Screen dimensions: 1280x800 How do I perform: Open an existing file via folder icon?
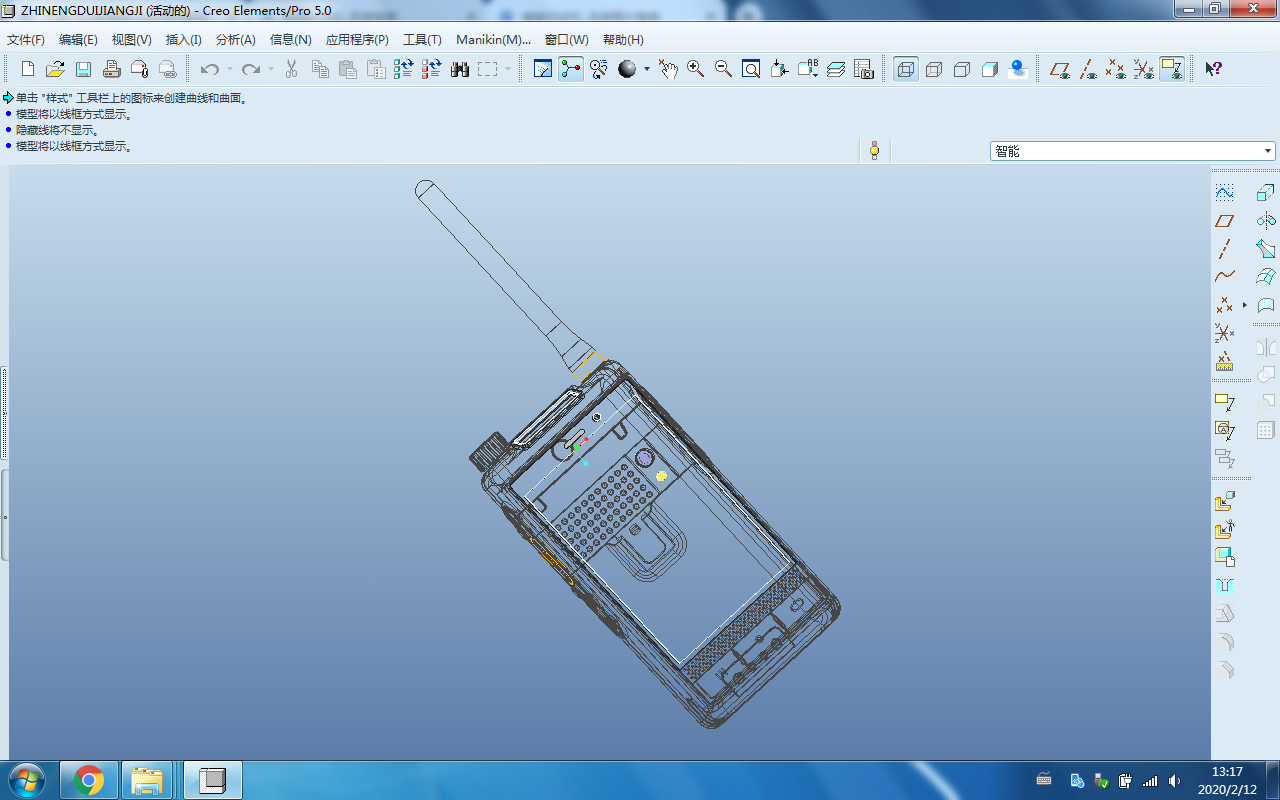(56, 69)
